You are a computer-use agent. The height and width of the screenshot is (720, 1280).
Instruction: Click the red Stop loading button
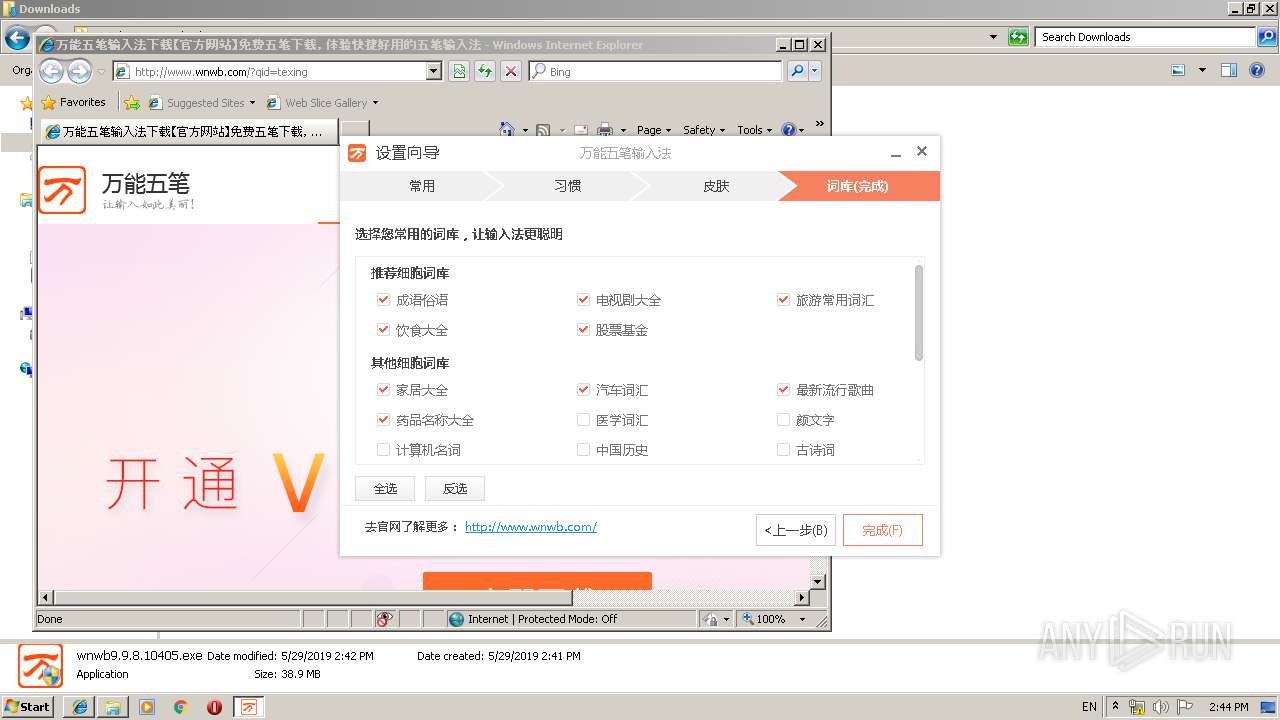pyautogui.click(x=511, y=71)
